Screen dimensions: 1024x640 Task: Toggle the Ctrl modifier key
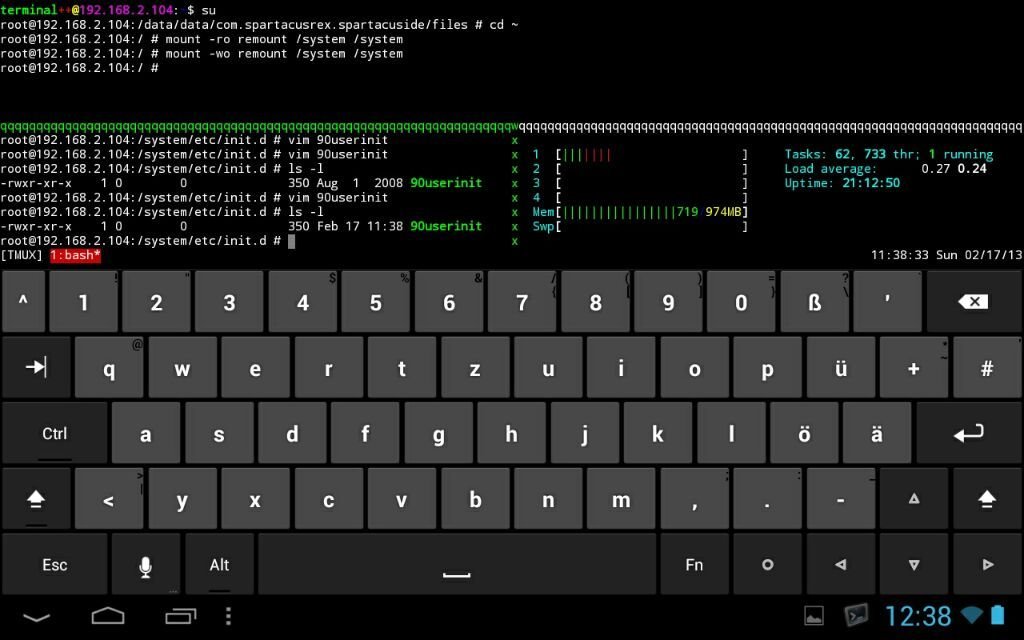55,433
